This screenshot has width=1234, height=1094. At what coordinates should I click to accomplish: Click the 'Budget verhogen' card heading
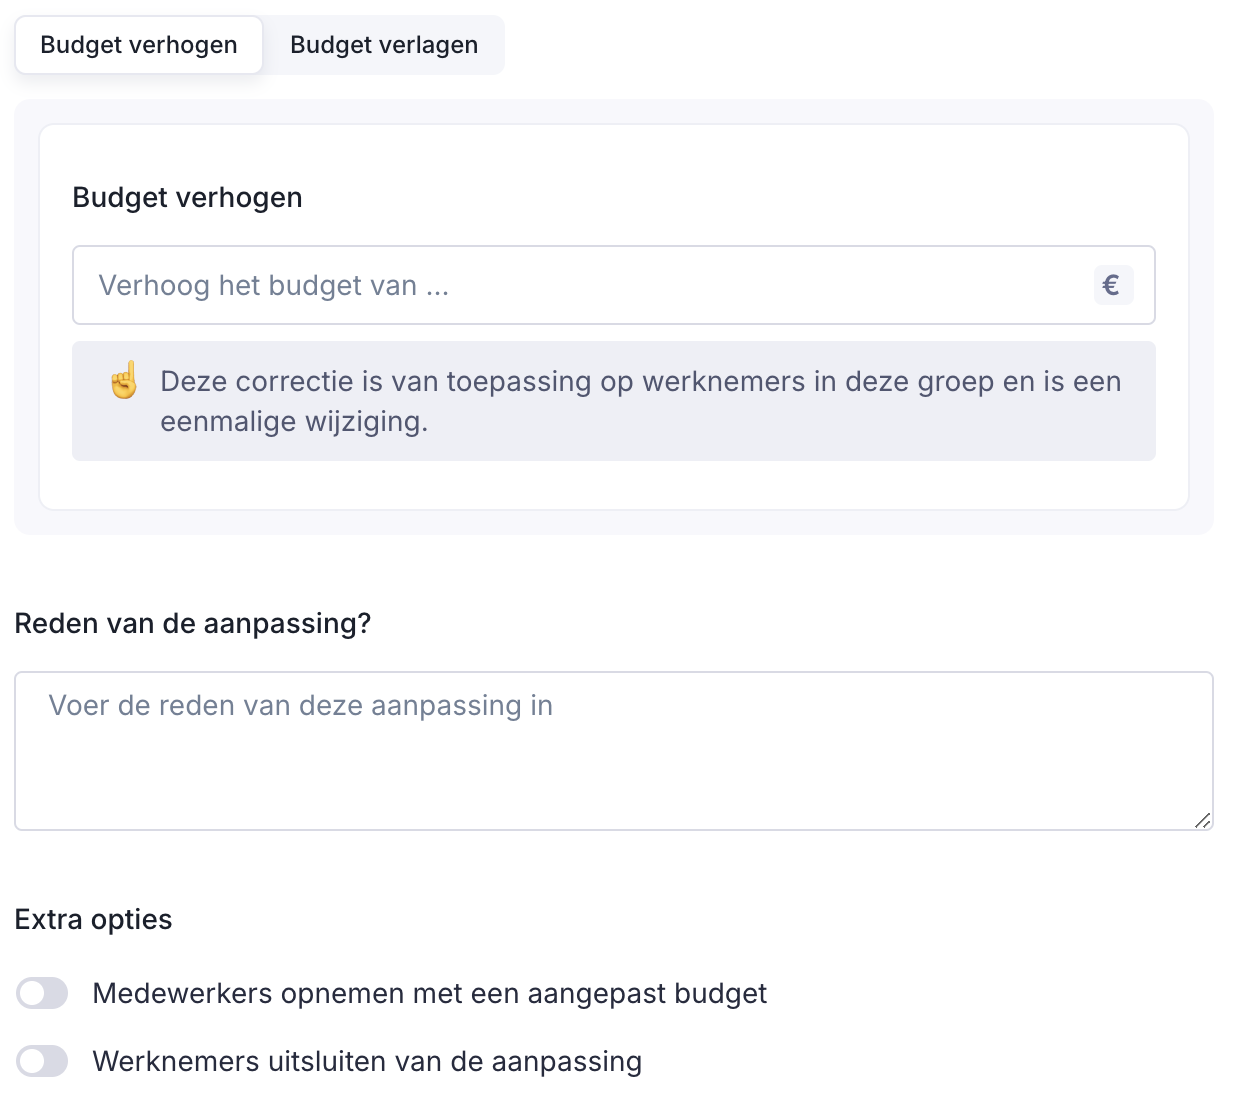point(187,197)
